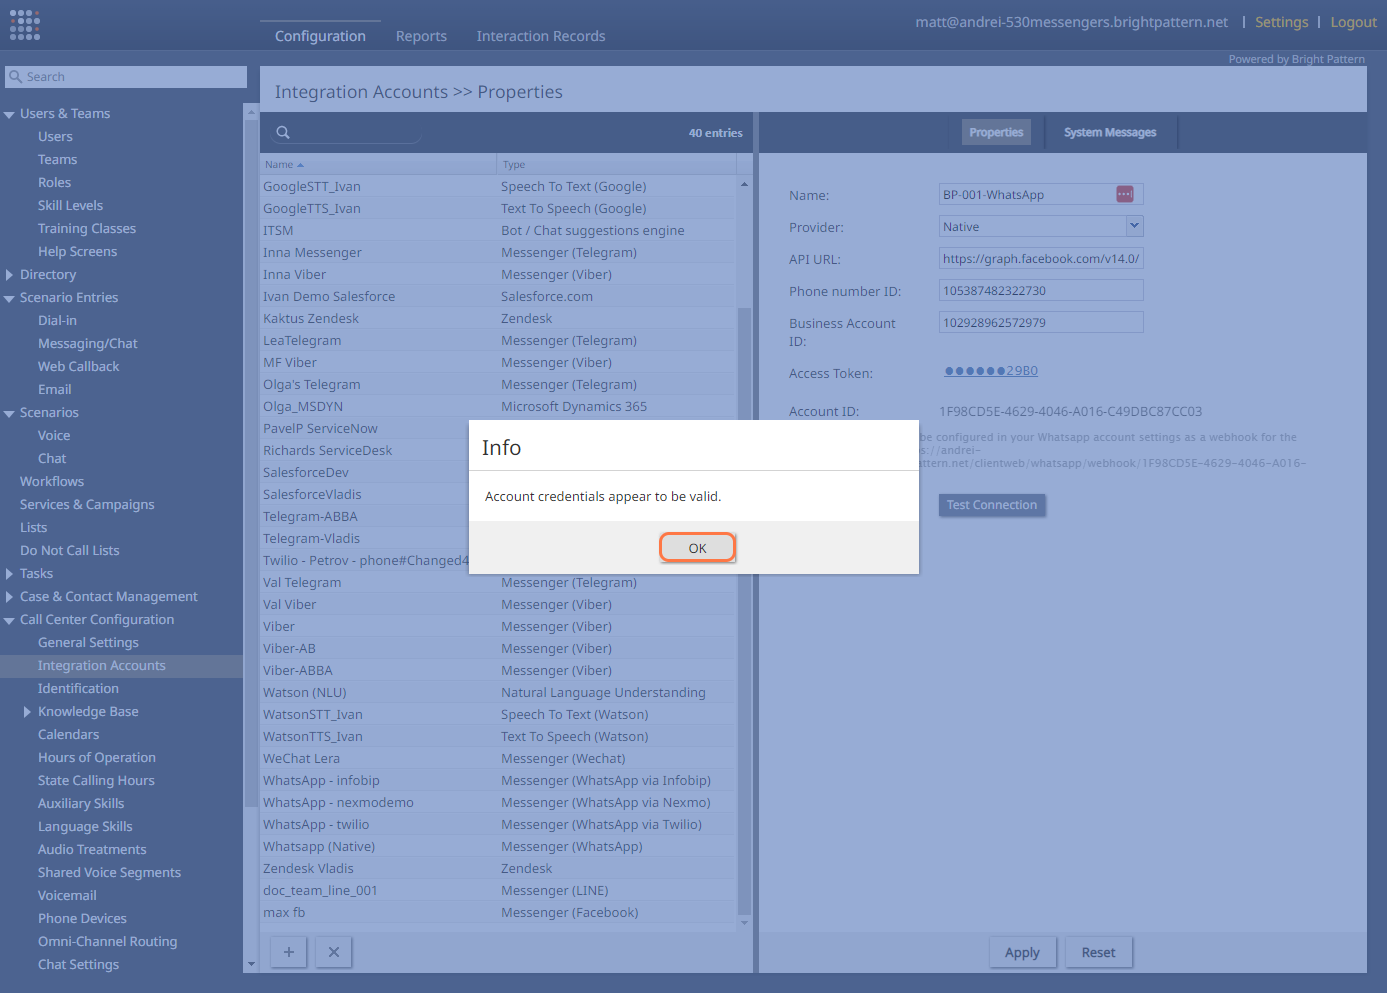The height and width of the screenshot is (993, 1387).
Task: Click the sidebar search magnifier icon
Action: 16,77
